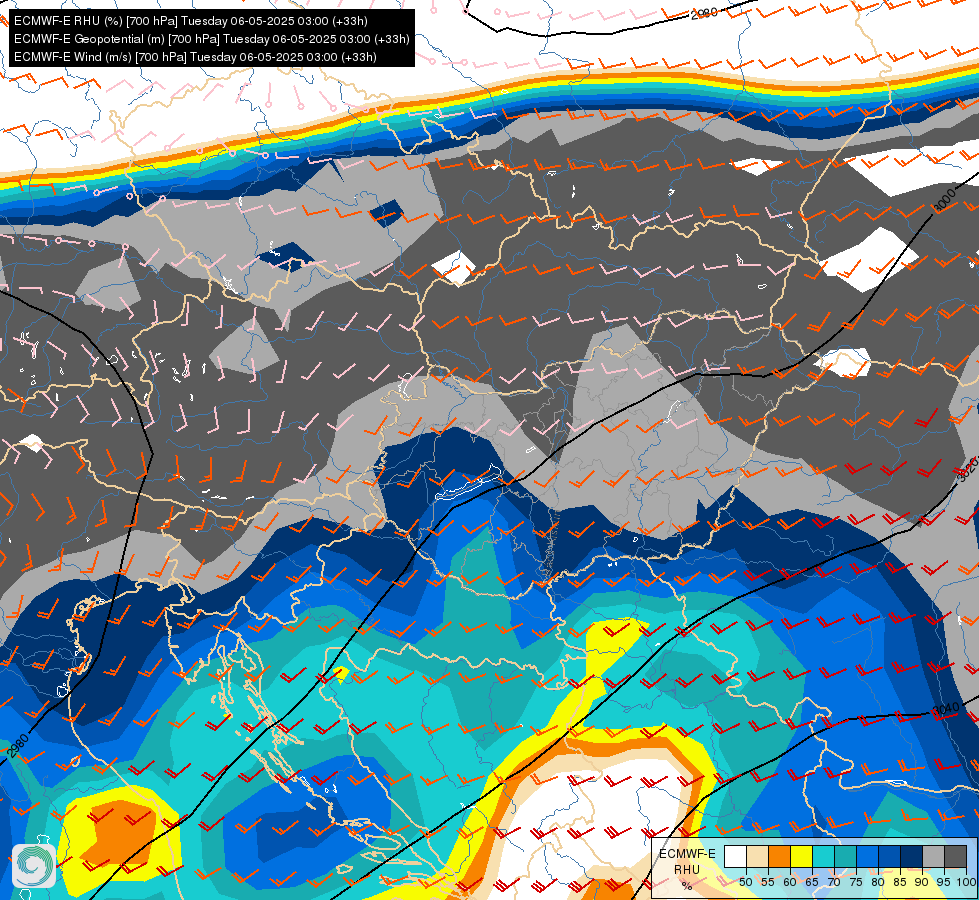This screenshot has height=900, width=979.
Task: Click the legend tick label '100'
Action: [x=967, y=882]
